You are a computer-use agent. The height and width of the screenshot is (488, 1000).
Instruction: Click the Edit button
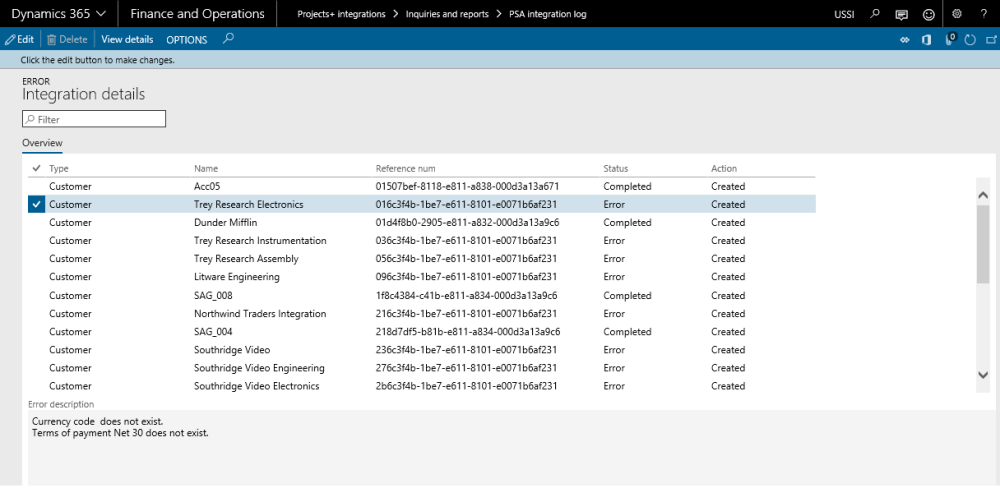pos(19,40)
